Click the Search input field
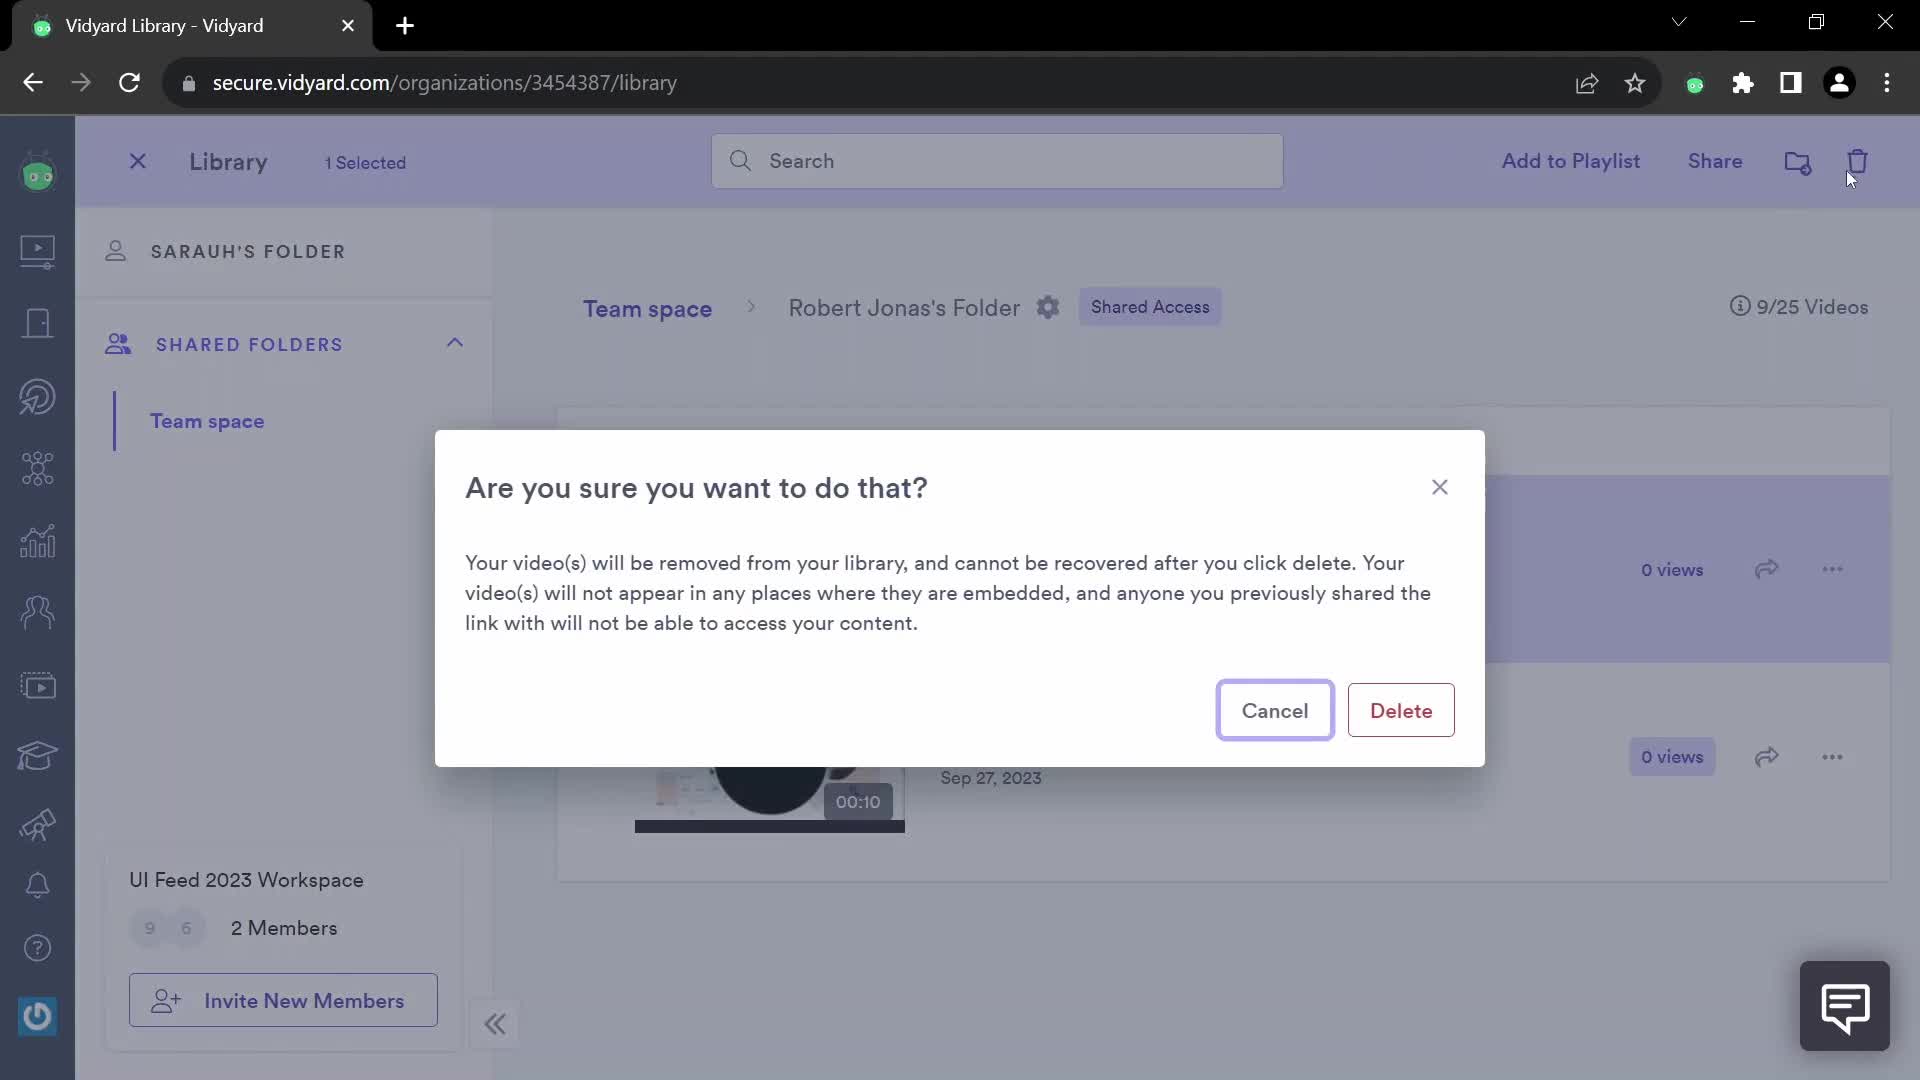This screenshot has height=1080, width=1920. coord(997,161)
